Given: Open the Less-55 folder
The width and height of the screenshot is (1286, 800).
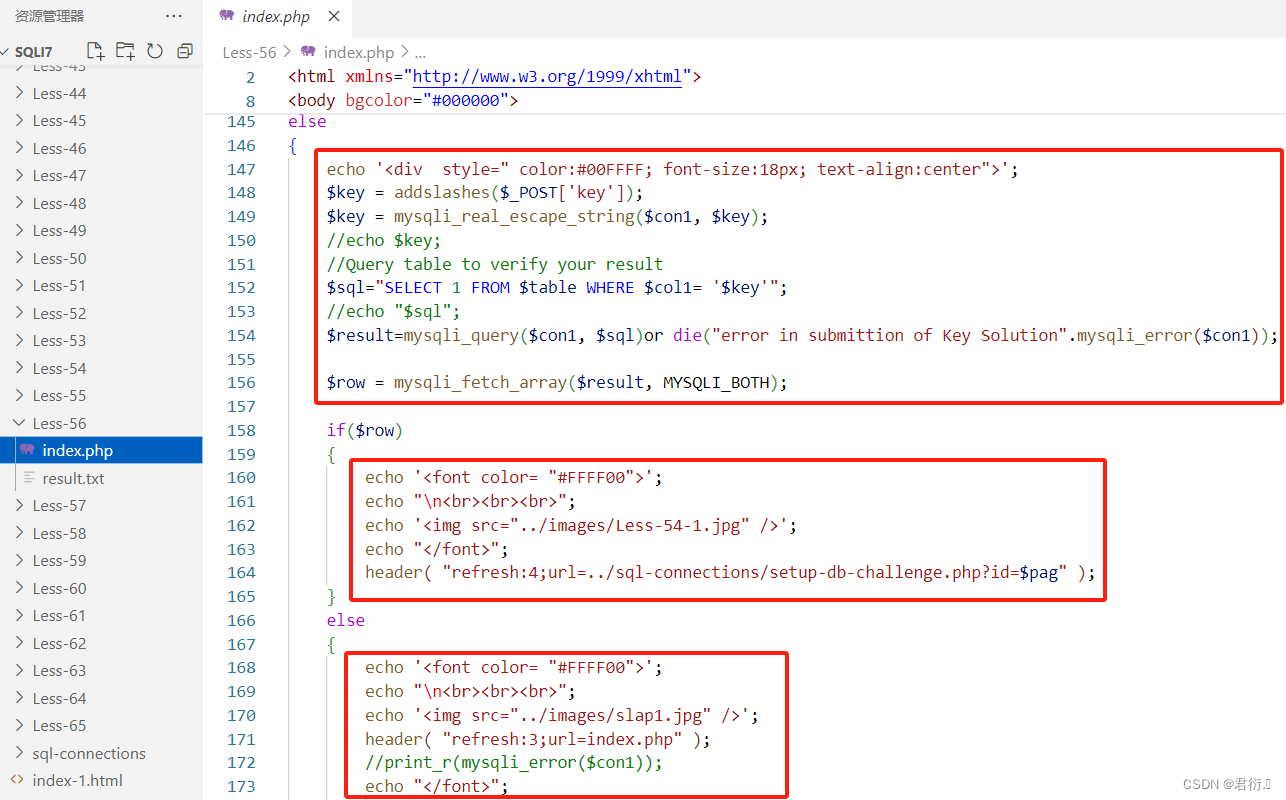Looking at the screenshot, I should coord(101,395).
